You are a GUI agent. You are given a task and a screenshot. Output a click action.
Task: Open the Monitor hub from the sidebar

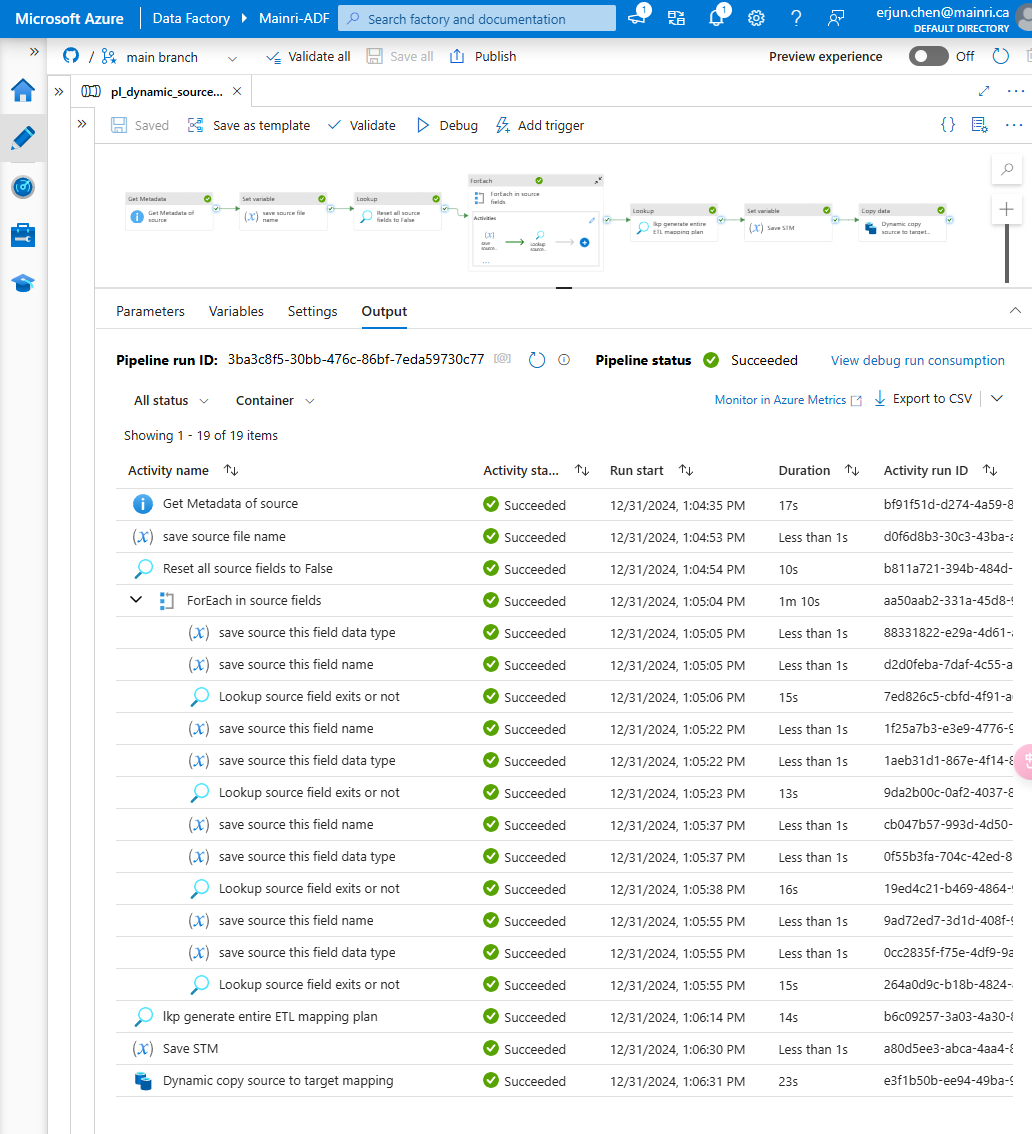22,186
